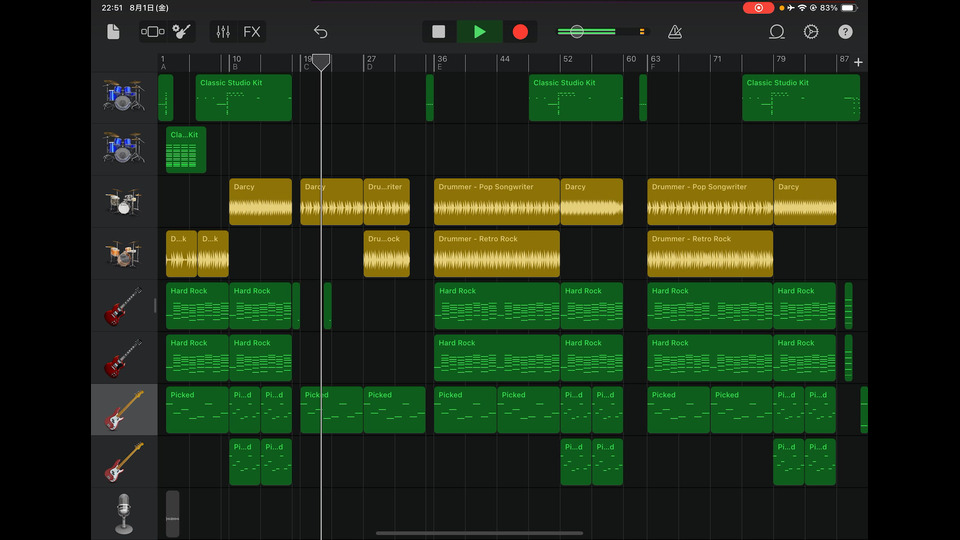Select first Drummer - Pop Songwriter region
Screen dimensions: 960x540
[x=496, y=202]
